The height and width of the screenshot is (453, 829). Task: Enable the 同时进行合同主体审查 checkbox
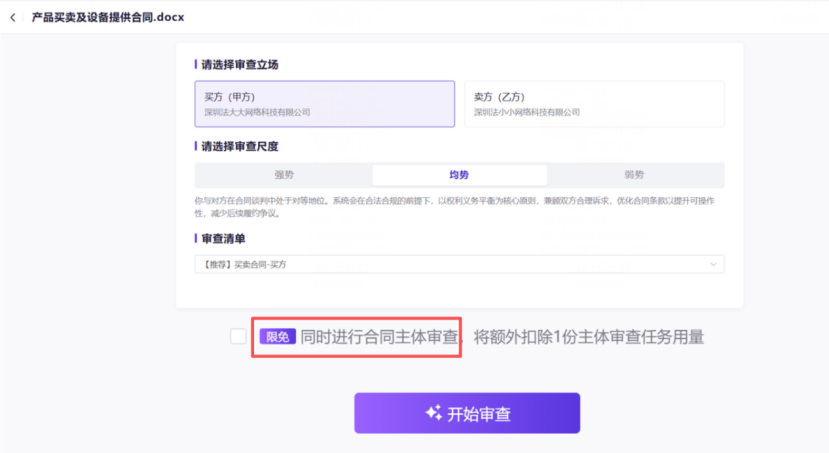238,336
